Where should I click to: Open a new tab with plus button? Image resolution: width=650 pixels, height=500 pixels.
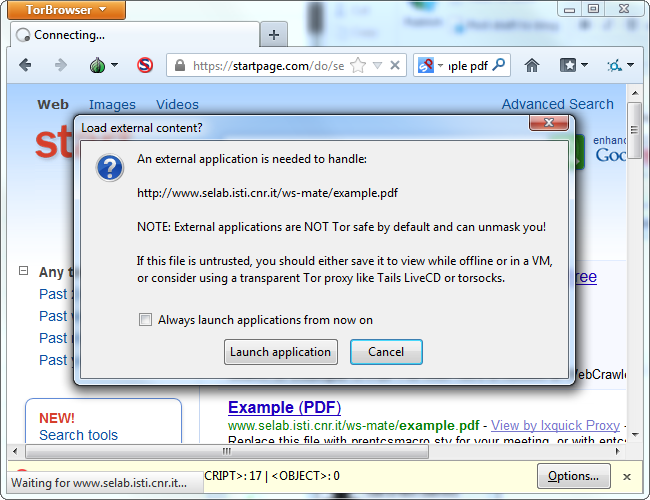[274, 35]
